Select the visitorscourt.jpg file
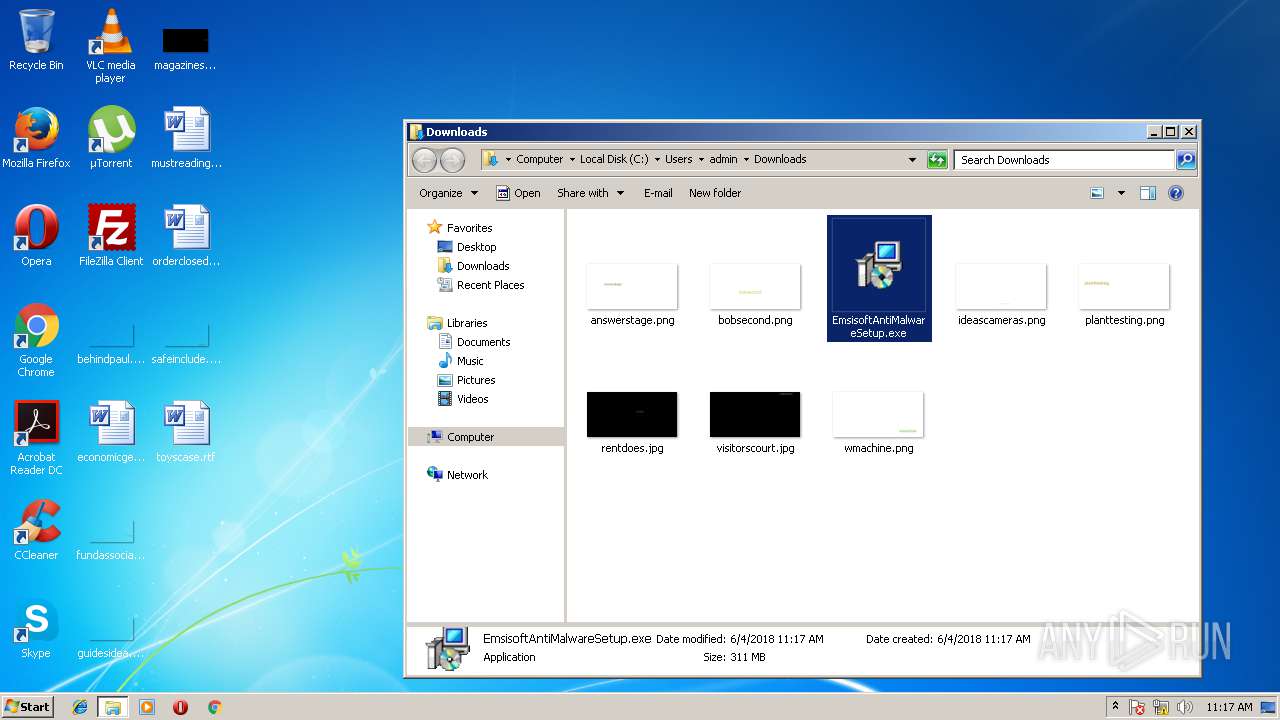 755,421
